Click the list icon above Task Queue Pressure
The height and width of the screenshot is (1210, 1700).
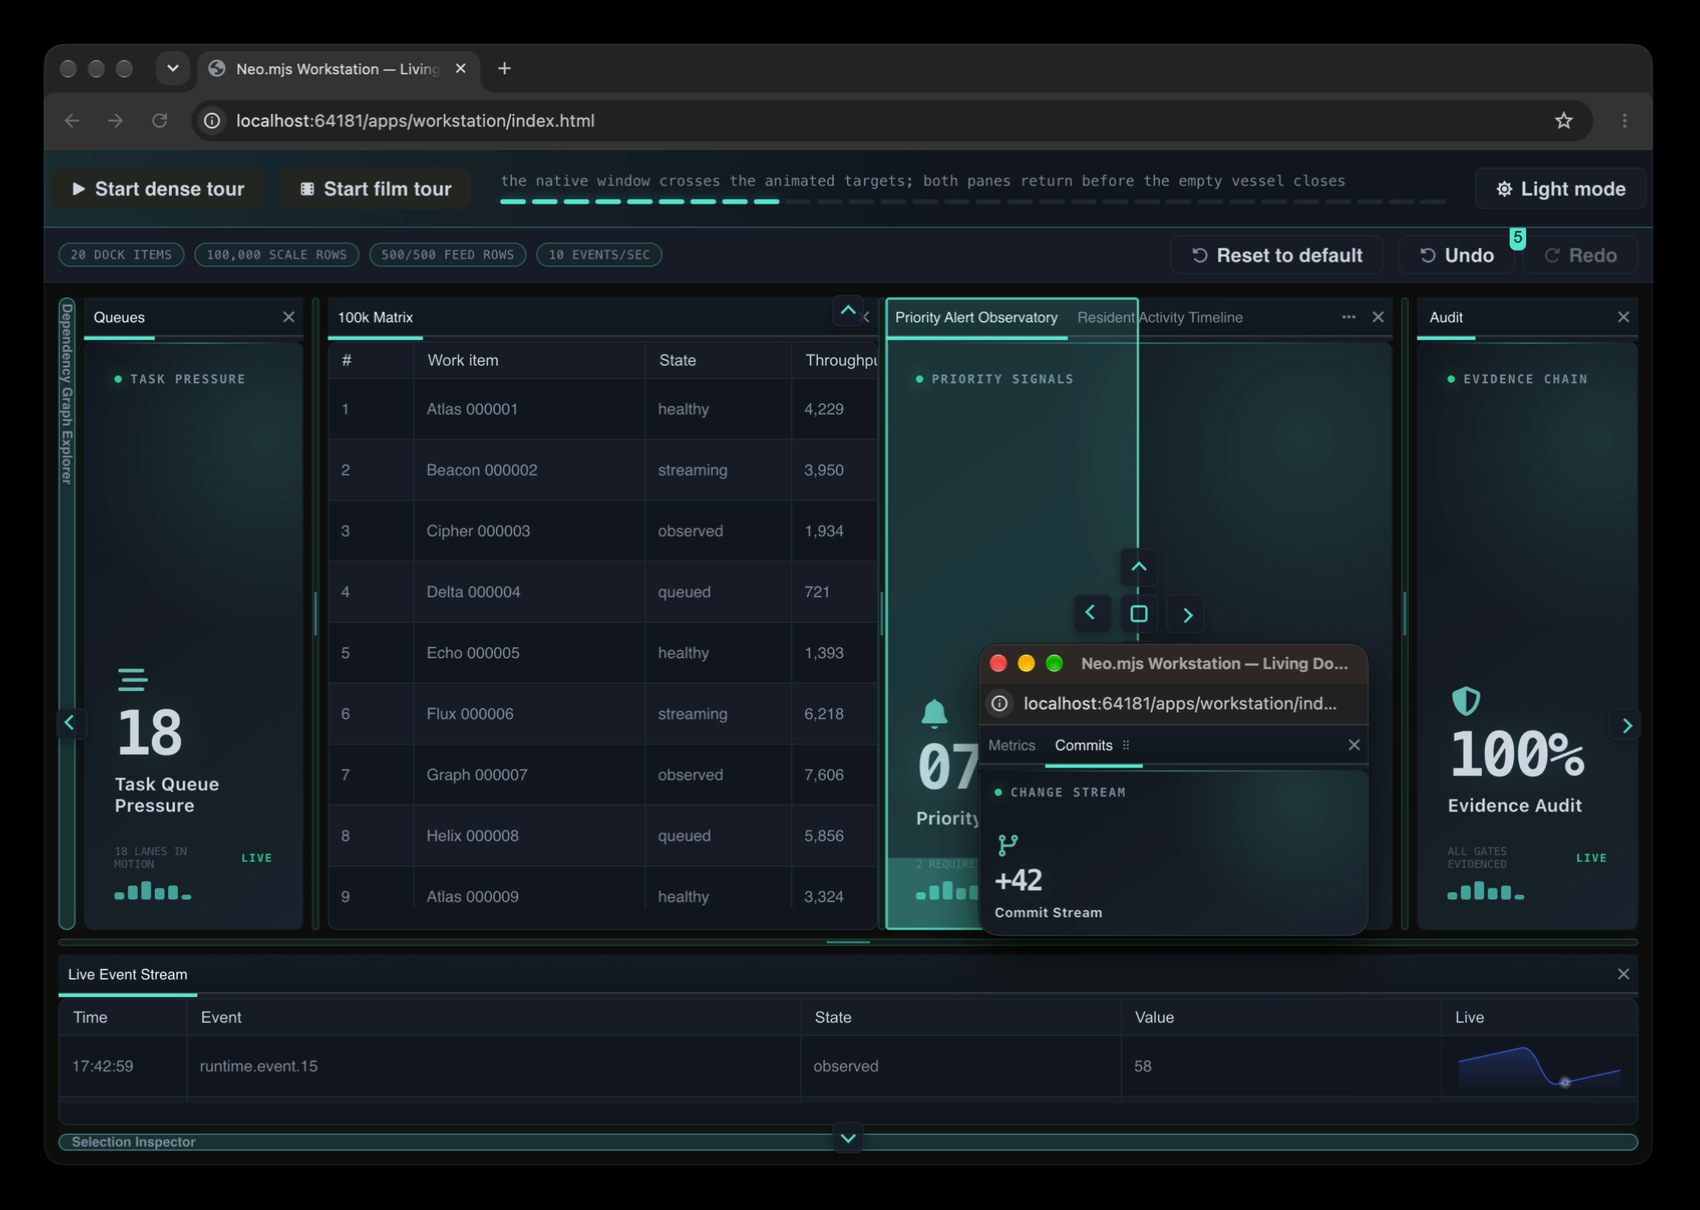pos(133,680)
